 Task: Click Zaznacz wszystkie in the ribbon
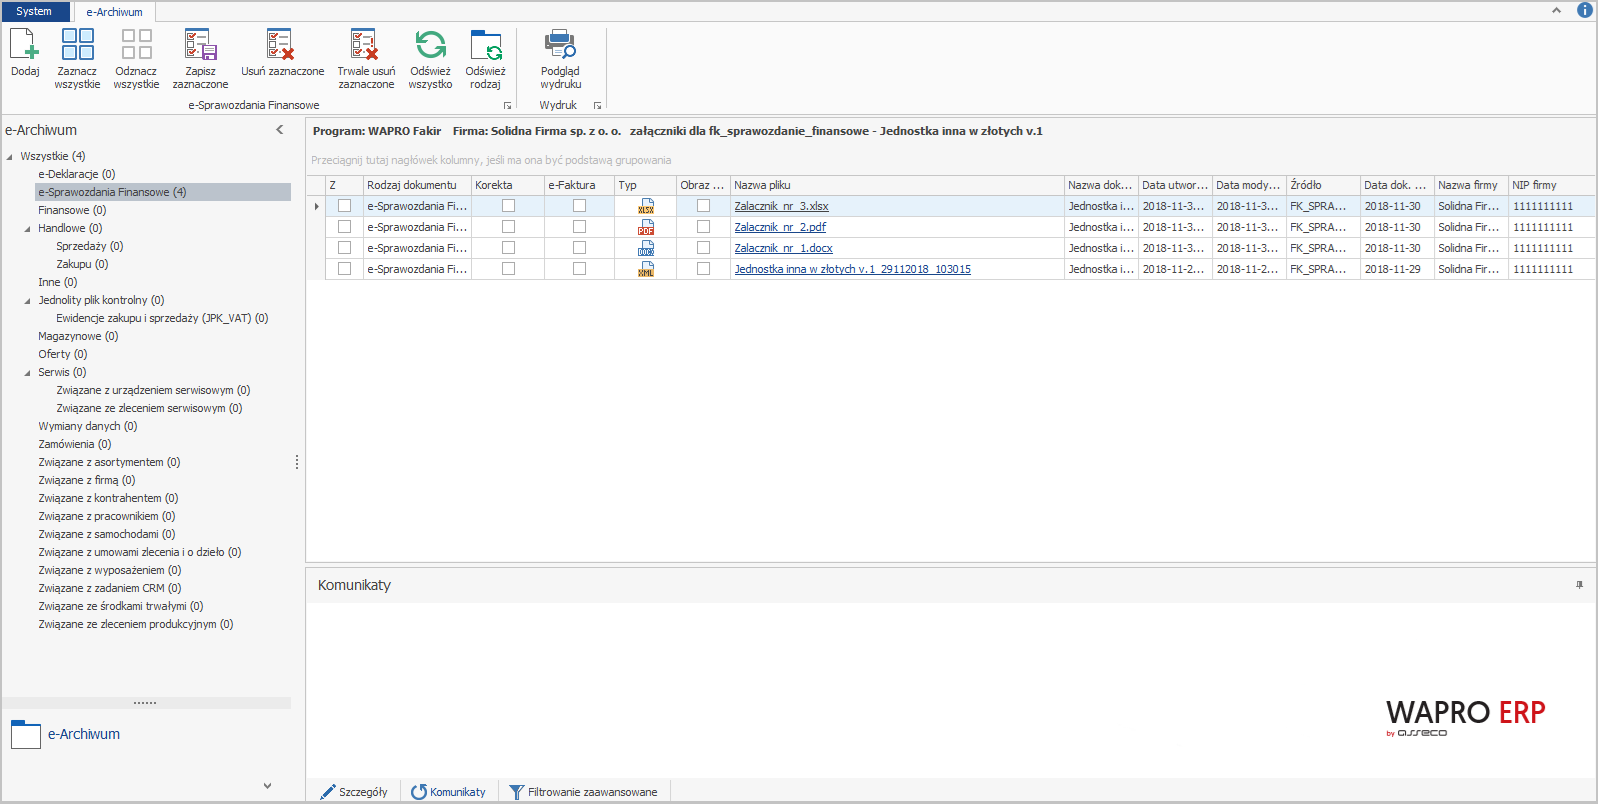pyautogui.click(x=77, y=46)
